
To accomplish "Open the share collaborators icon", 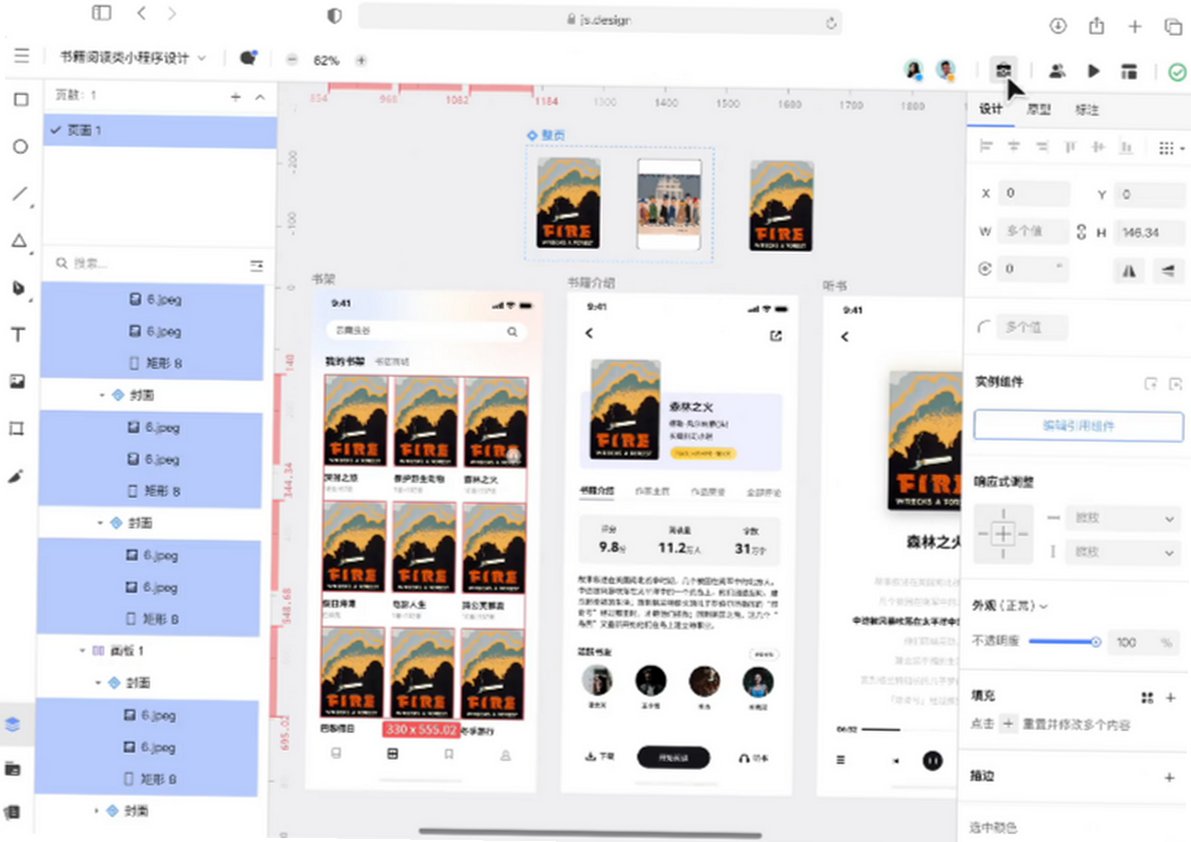I will [x=1057, y=71].
